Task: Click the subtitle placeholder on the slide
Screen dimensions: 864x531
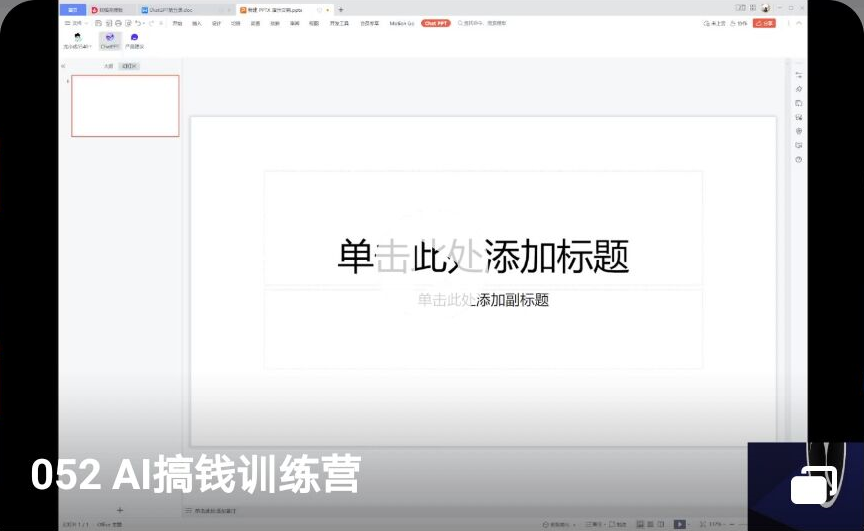Action: click(483, 300)
